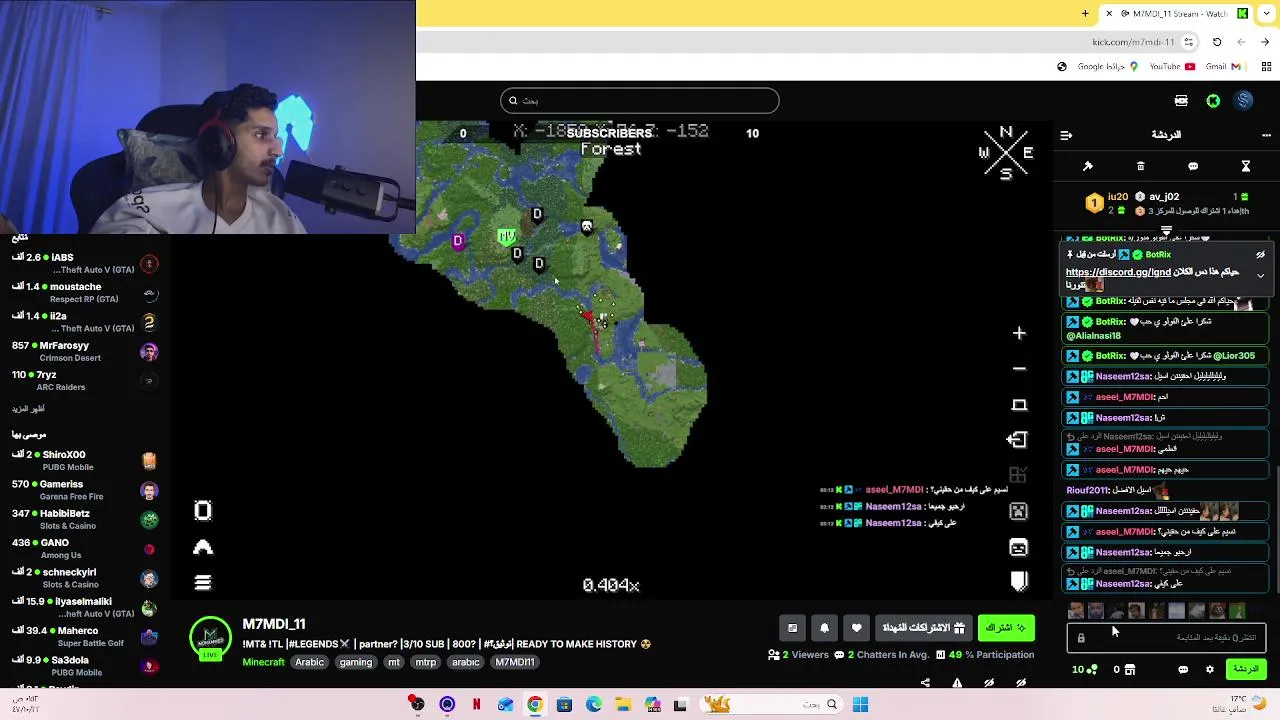The image size is (1280, 720).
Task: Open the chat bubble icon in chat toolbar
Action: coord(1193,166)
